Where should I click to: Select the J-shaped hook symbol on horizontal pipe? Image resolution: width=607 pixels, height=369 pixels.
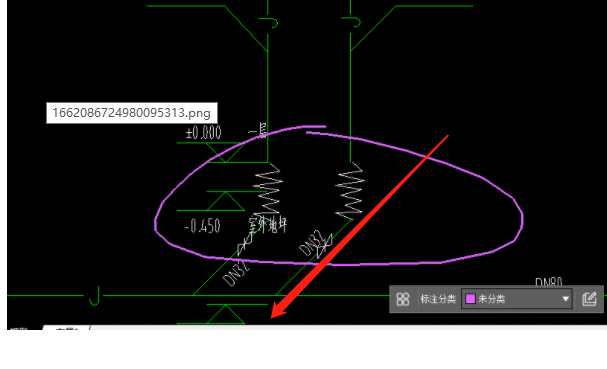(x=94, y=296)
